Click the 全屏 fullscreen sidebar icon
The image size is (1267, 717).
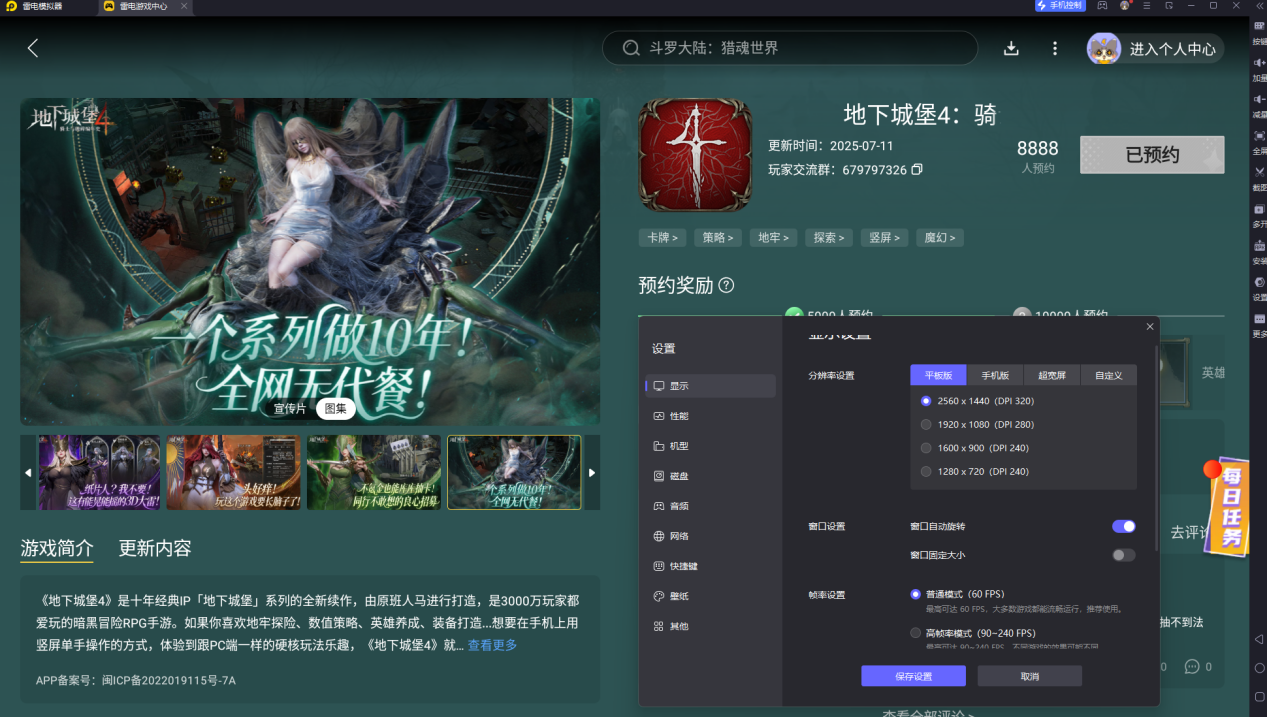point(1259,136)
